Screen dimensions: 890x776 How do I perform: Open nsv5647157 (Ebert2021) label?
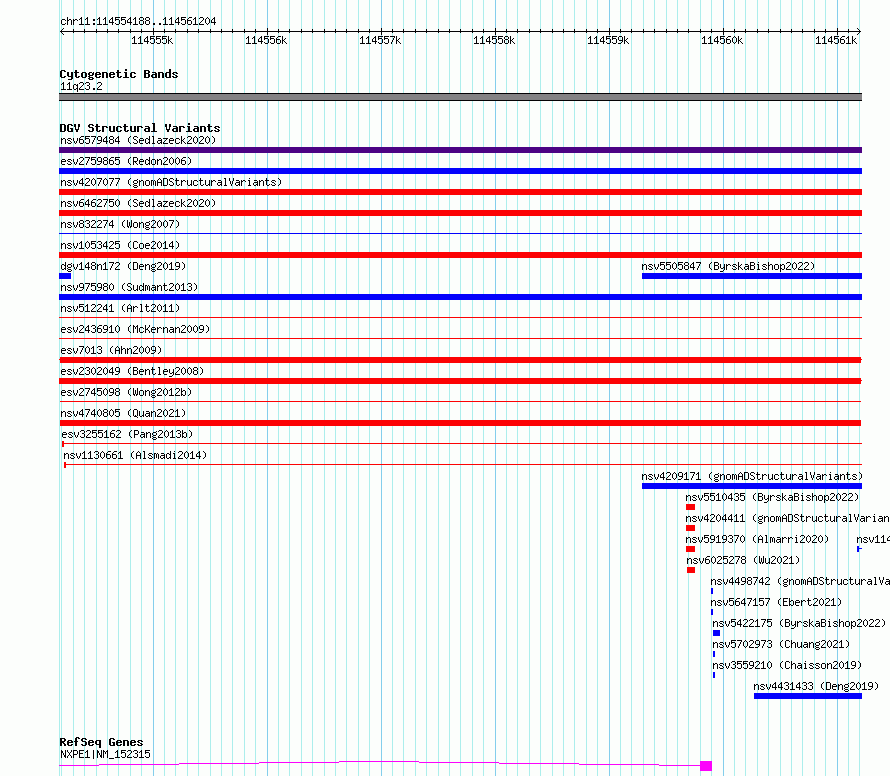tap(776, 602)
